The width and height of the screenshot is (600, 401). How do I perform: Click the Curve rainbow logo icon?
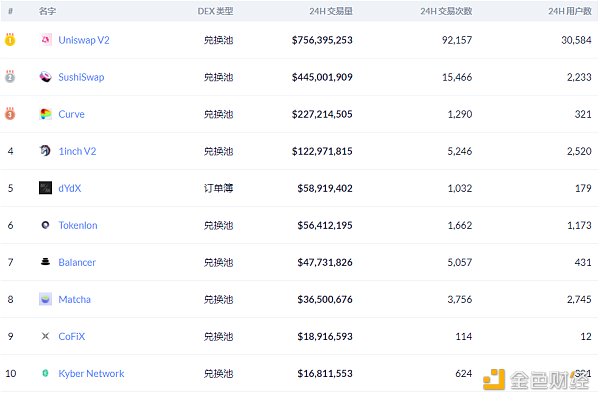click(x=46, y=114)
